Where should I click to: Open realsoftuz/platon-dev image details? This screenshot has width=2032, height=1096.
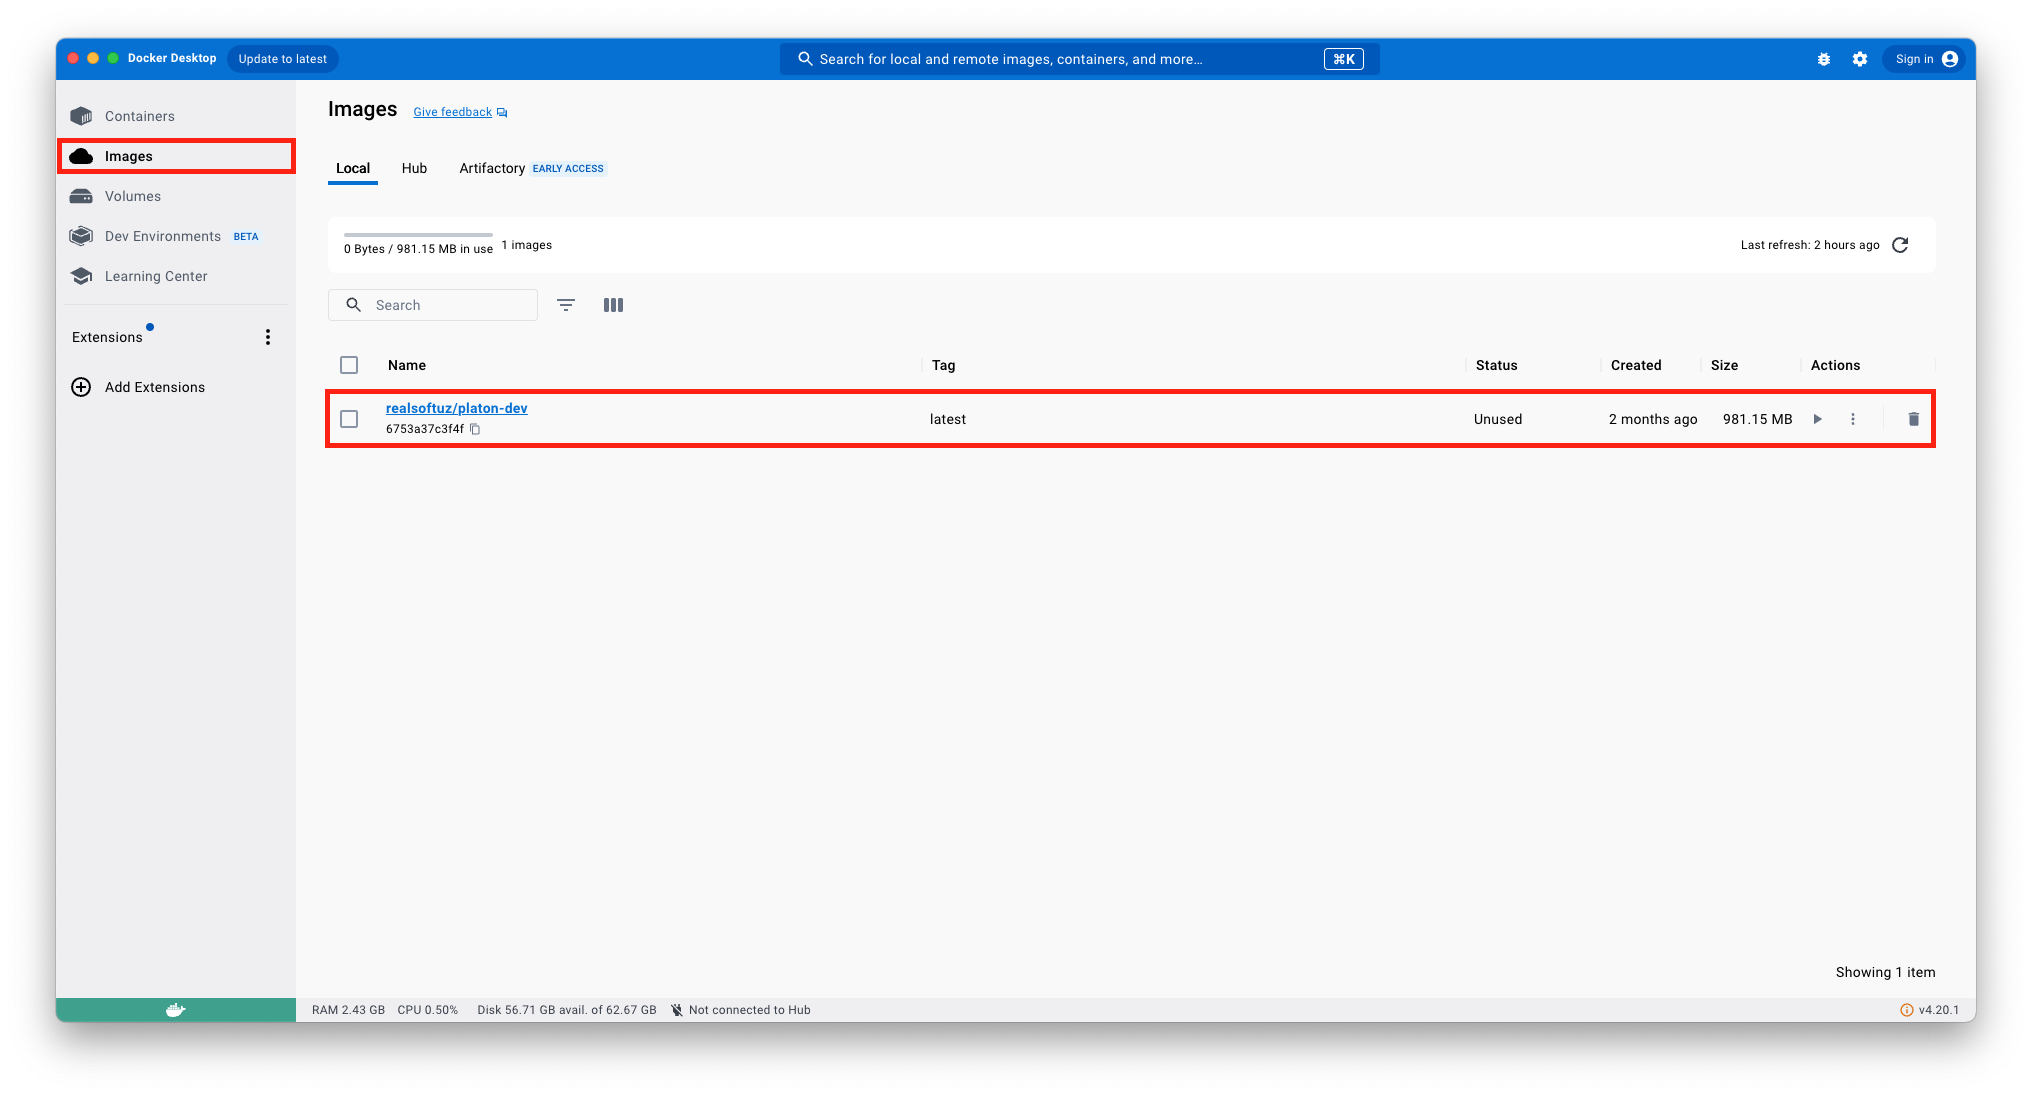tap(457, 408)
